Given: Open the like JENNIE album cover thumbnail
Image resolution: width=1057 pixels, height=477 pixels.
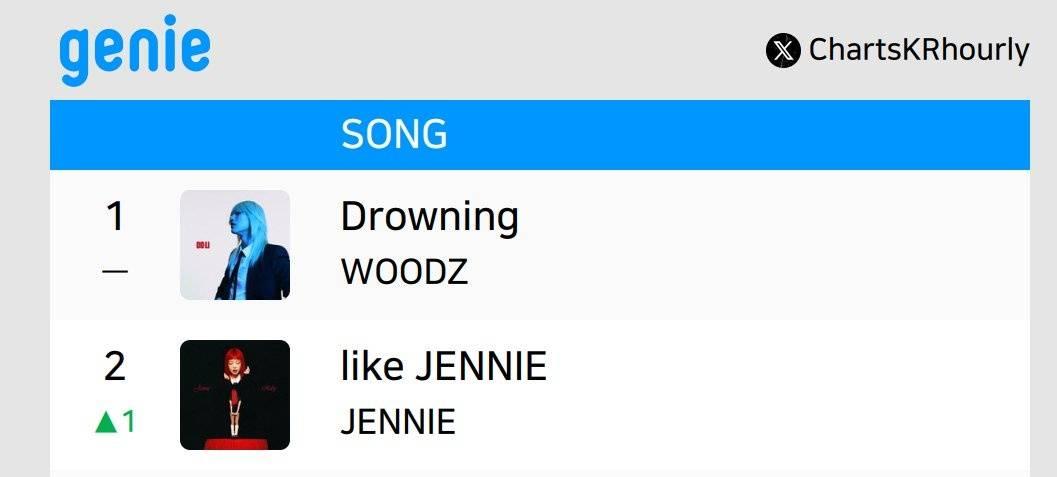Looking at the screenshot, I should point(235,395).
